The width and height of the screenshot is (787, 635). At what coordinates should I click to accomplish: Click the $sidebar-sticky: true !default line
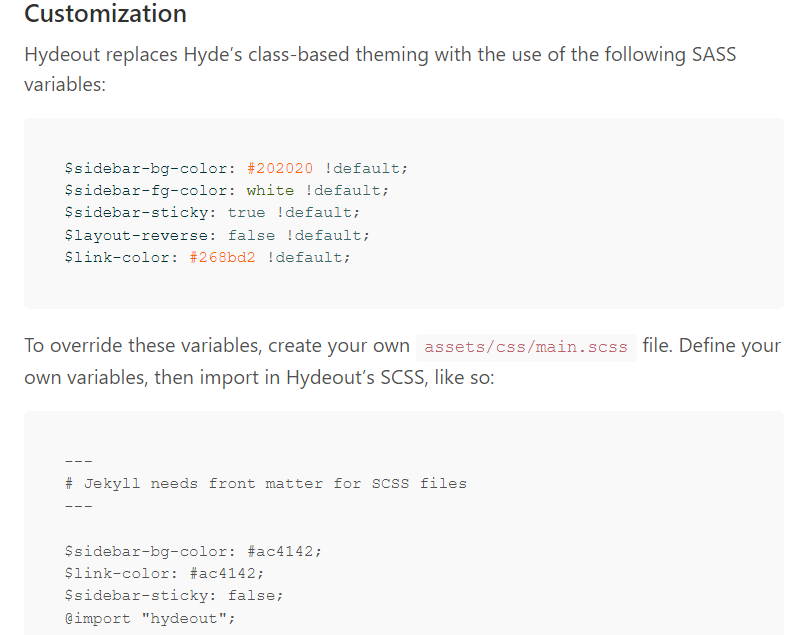coord(211,212)
